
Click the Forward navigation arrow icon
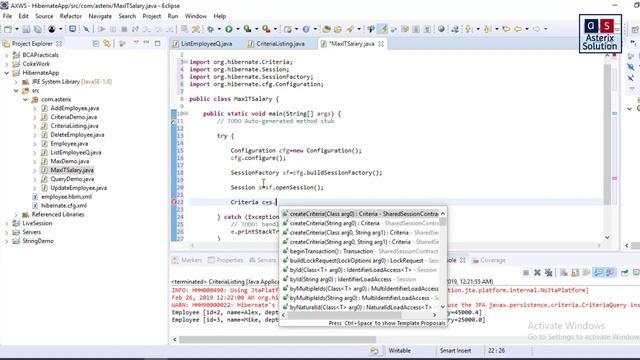pos(536,29)
